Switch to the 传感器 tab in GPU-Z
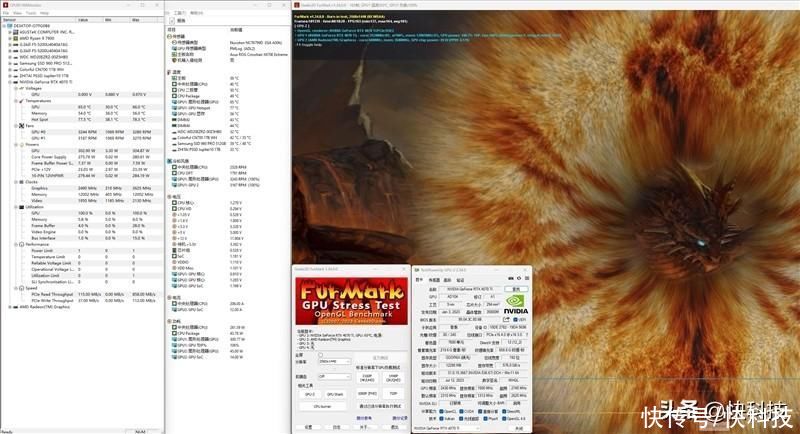The width and height of the screenshot is (800, 434). [x=434, y=279]
